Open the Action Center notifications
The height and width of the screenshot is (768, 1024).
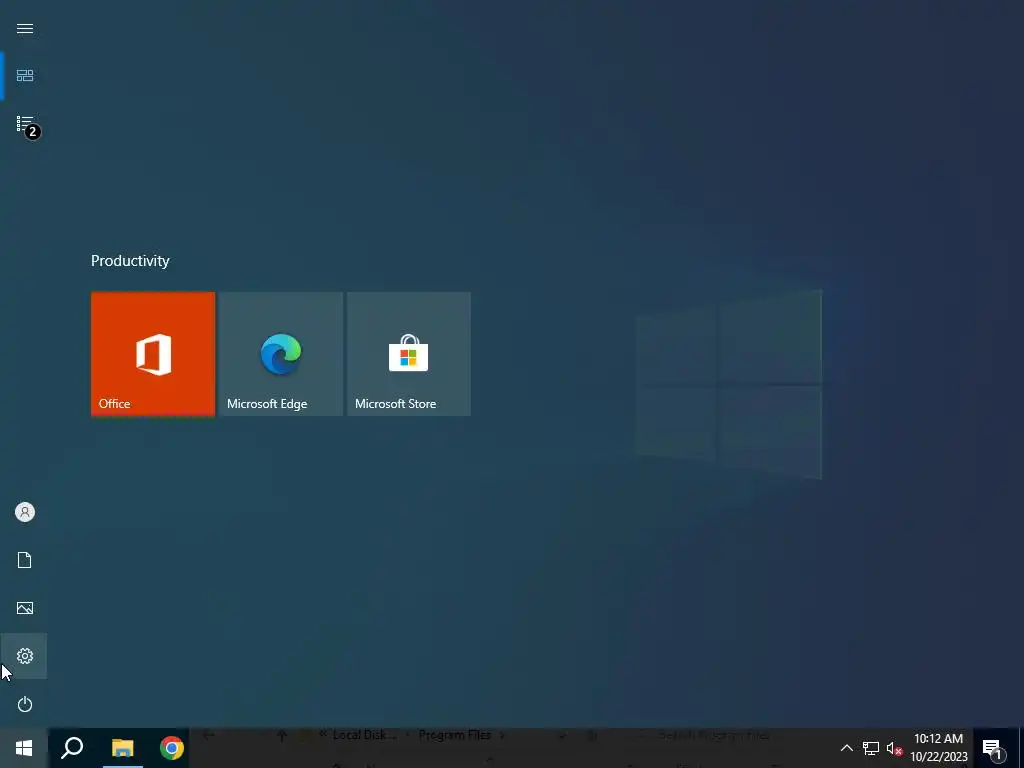coord(993,748)
